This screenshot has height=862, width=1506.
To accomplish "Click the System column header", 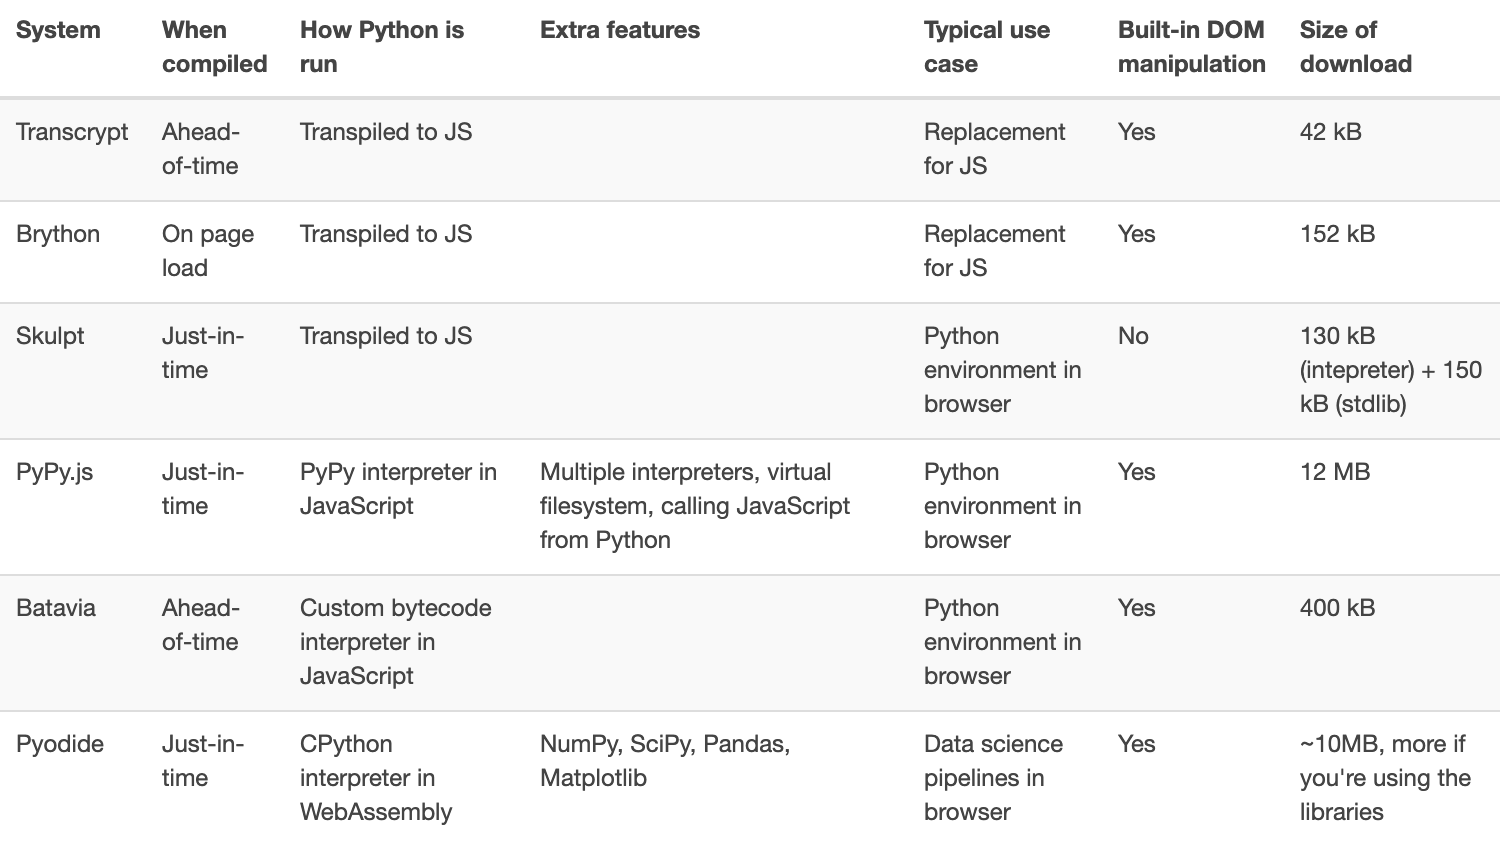I will coord(58,30).
